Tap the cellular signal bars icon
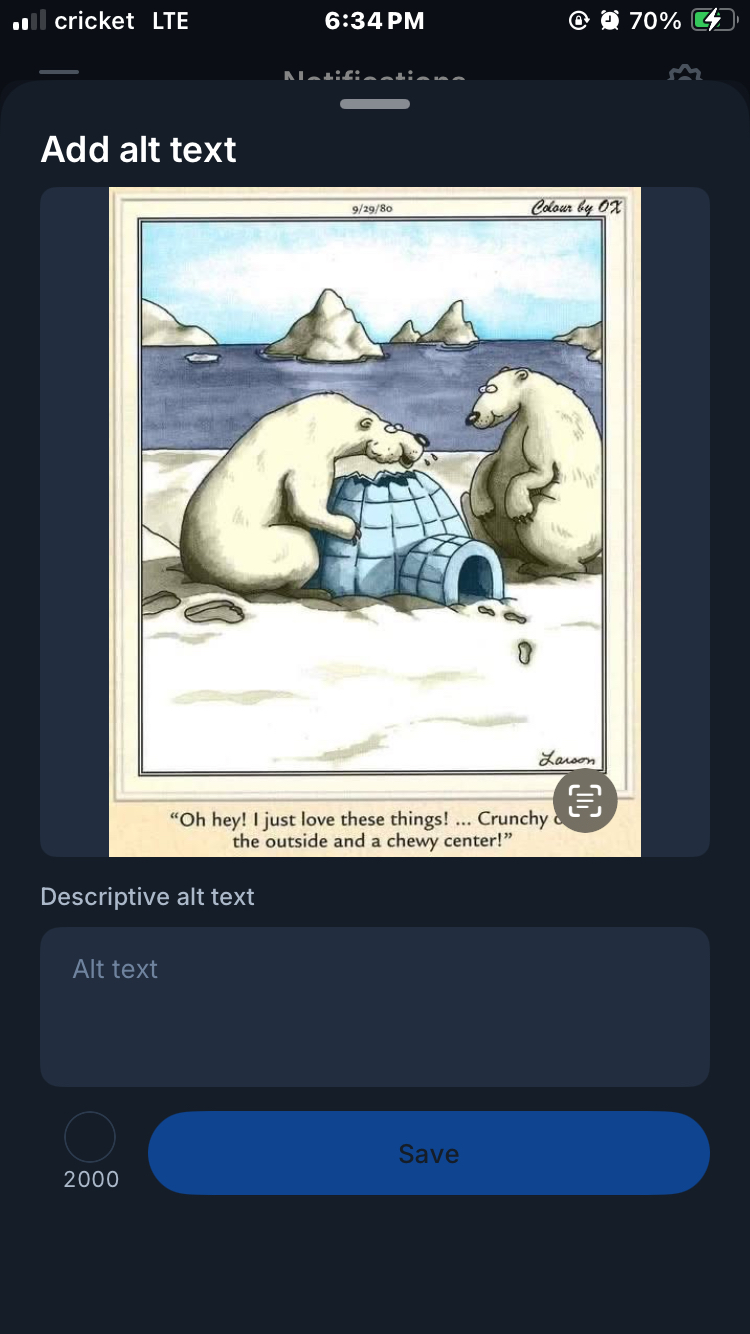The width and height of the screenshot is (750, 1334). coord(30,20)
